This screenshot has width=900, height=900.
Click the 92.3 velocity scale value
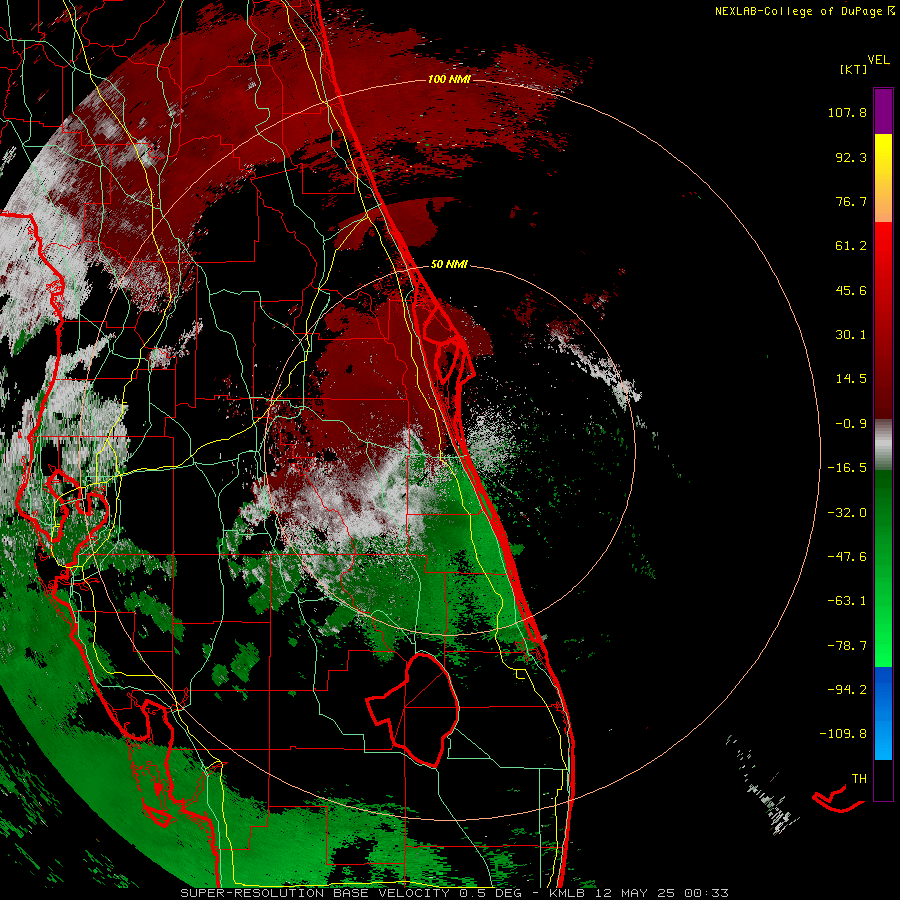point(851,157)
